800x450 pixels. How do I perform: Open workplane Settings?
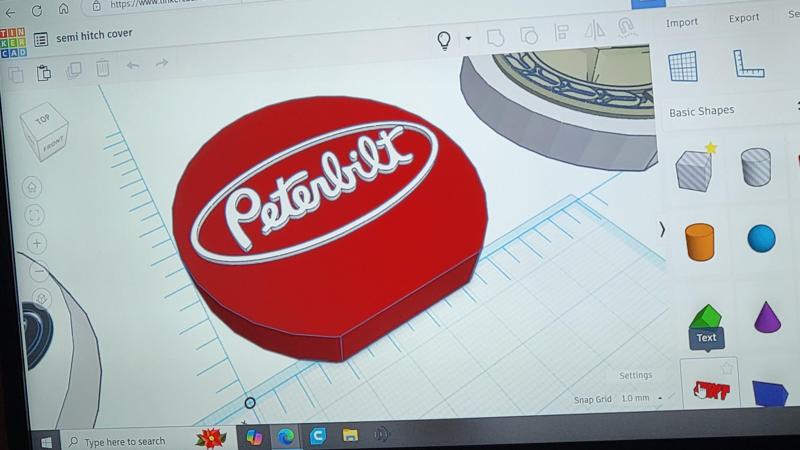[635, 375]
